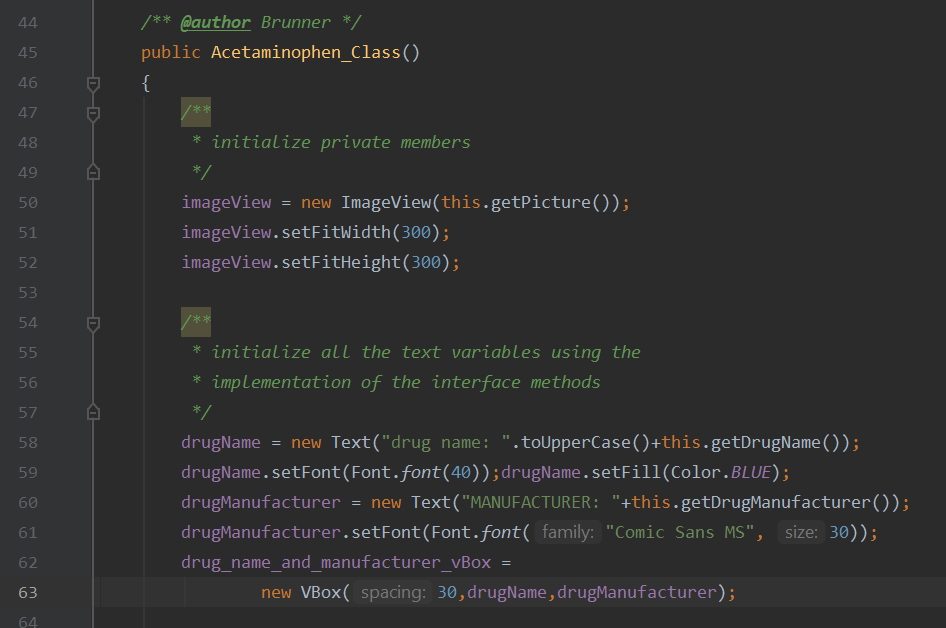Click the 'family:' parameter hint

click(568, 532)
